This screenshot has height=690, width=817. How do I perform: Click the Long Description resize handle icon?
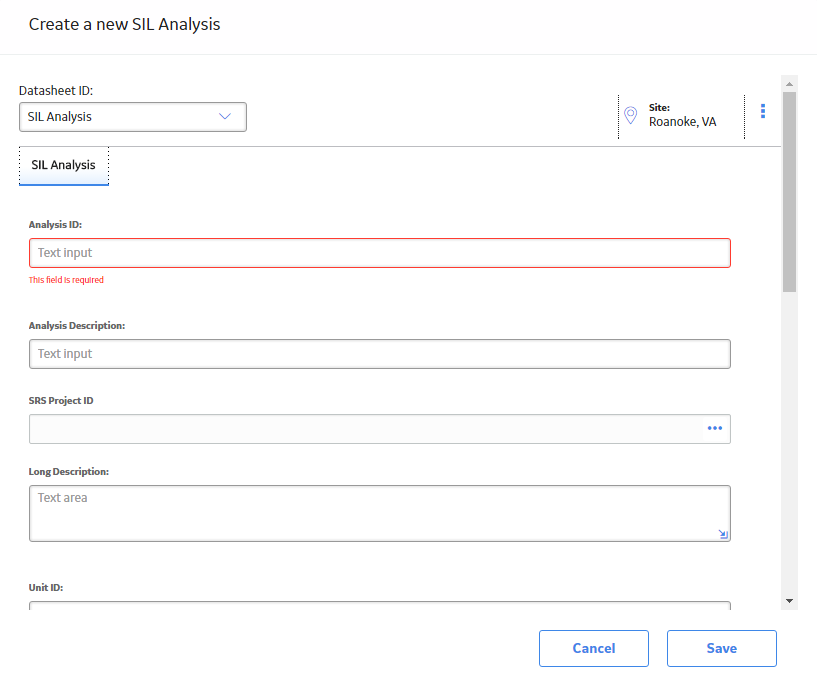coord(723,534)
